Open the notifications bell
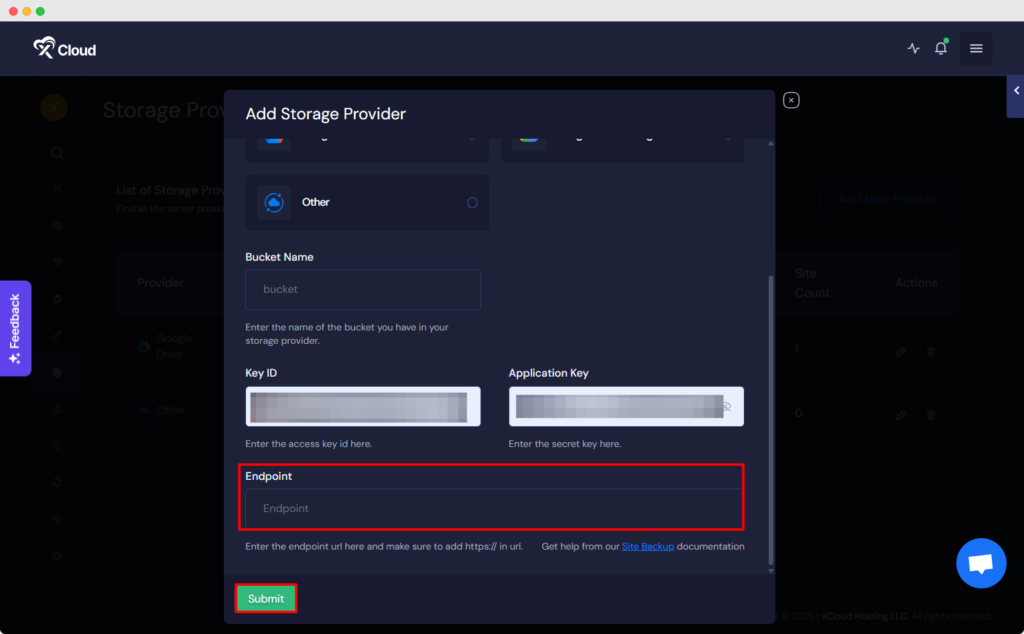Screen dimensions: 1024x634 pos(940,48)
